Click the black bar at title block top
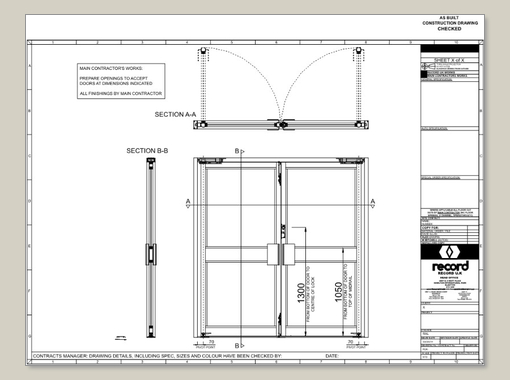Screen dimensions: 510x380 [450, 49]
